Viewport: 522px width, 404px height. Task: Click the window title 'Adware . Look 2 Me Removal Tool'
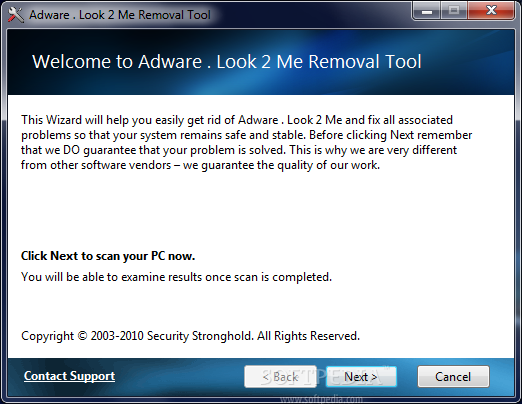[120, 15]
